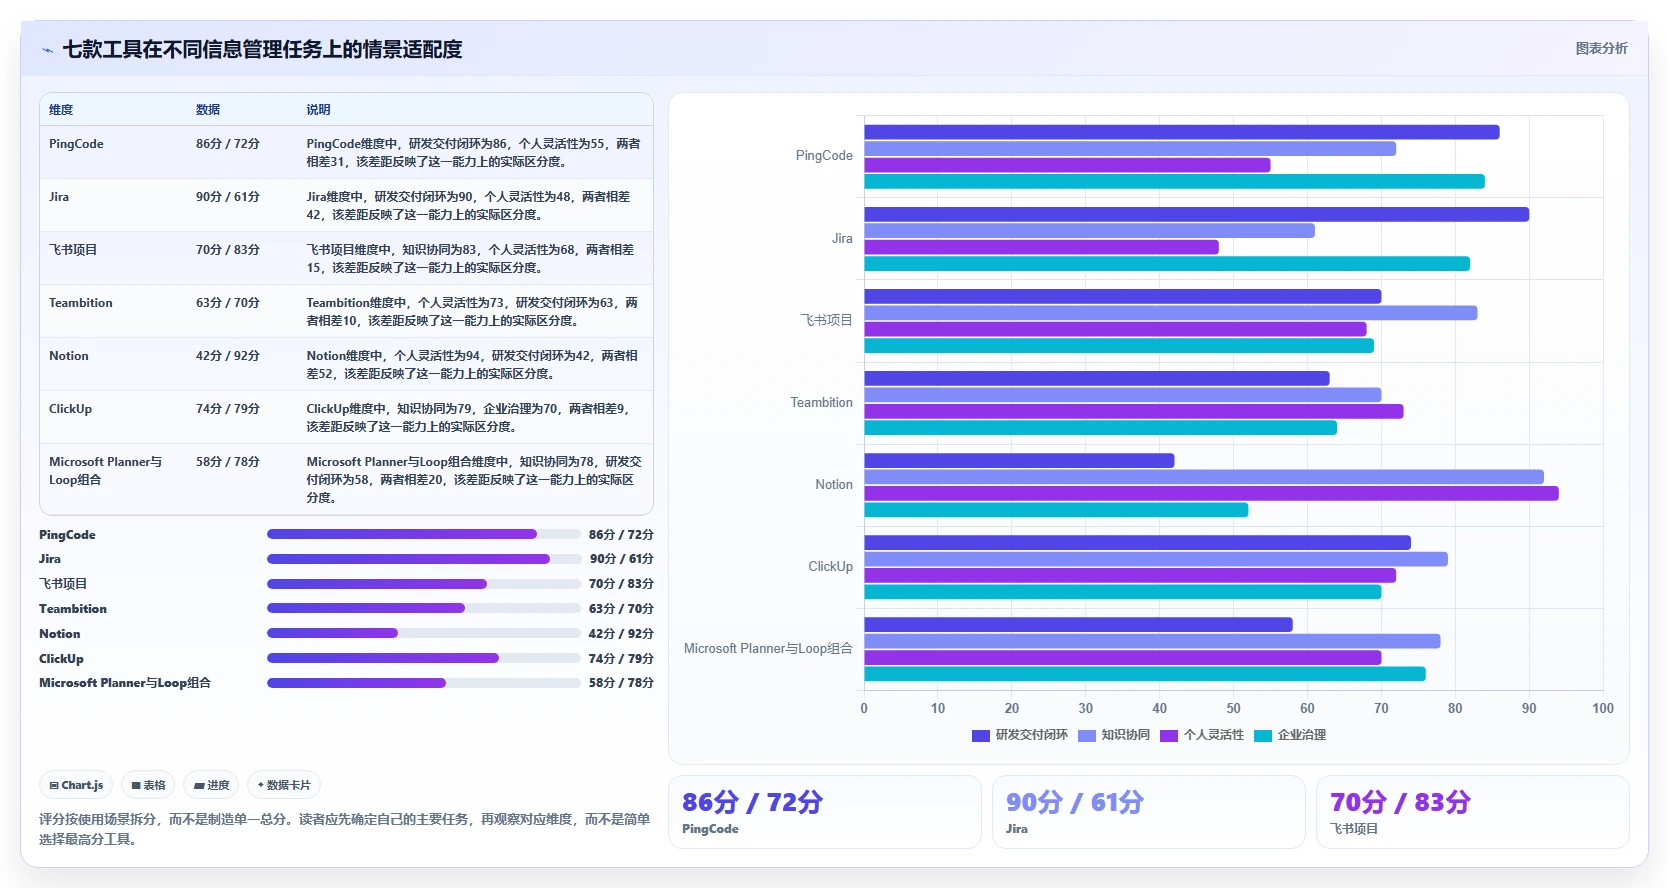Viewport: 1669px width, 888px height.
Task: Click the 说明 column header
Action: point(318,110)
